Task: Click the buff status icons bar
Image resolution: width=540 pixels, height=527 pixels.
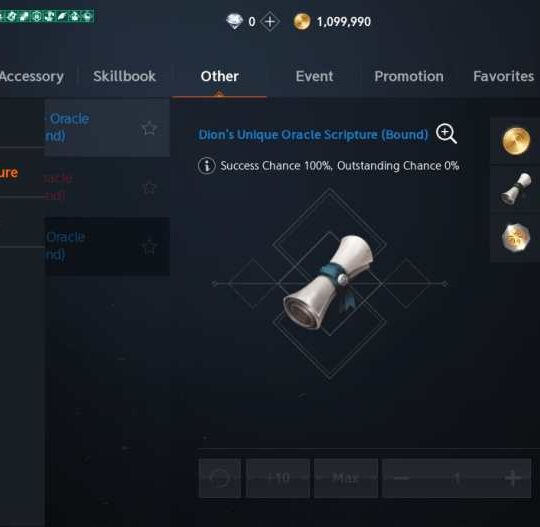Action: coord(47,16)
